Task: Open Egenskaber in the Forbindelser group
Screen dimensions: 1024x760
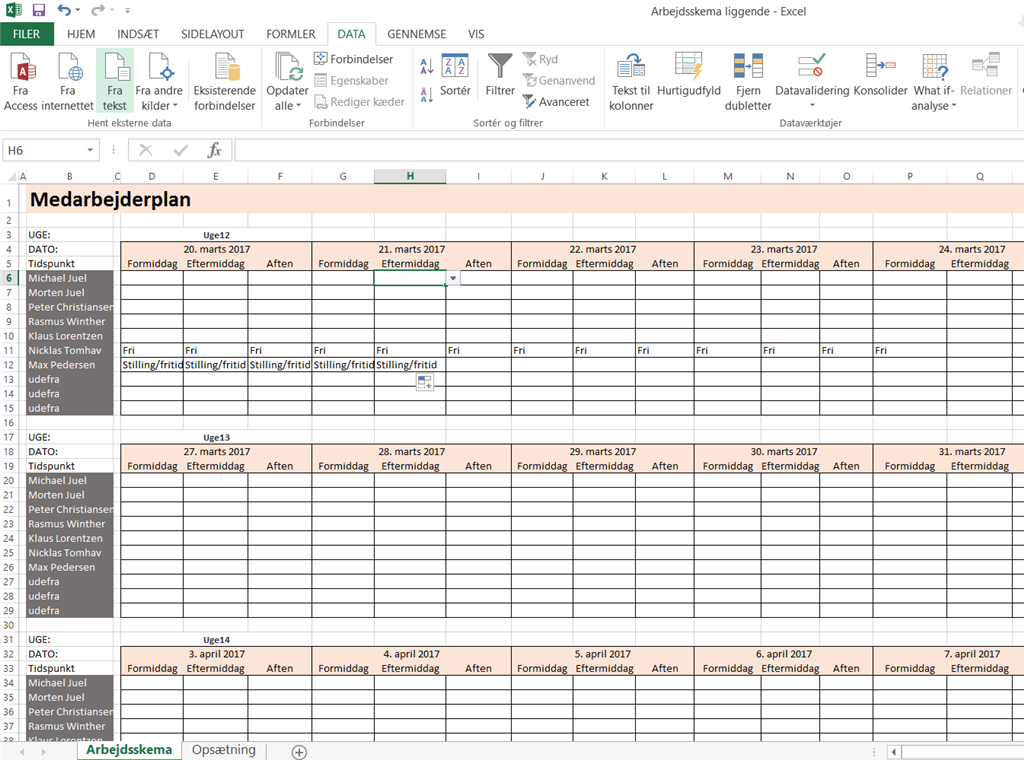Action: (351, 81)
